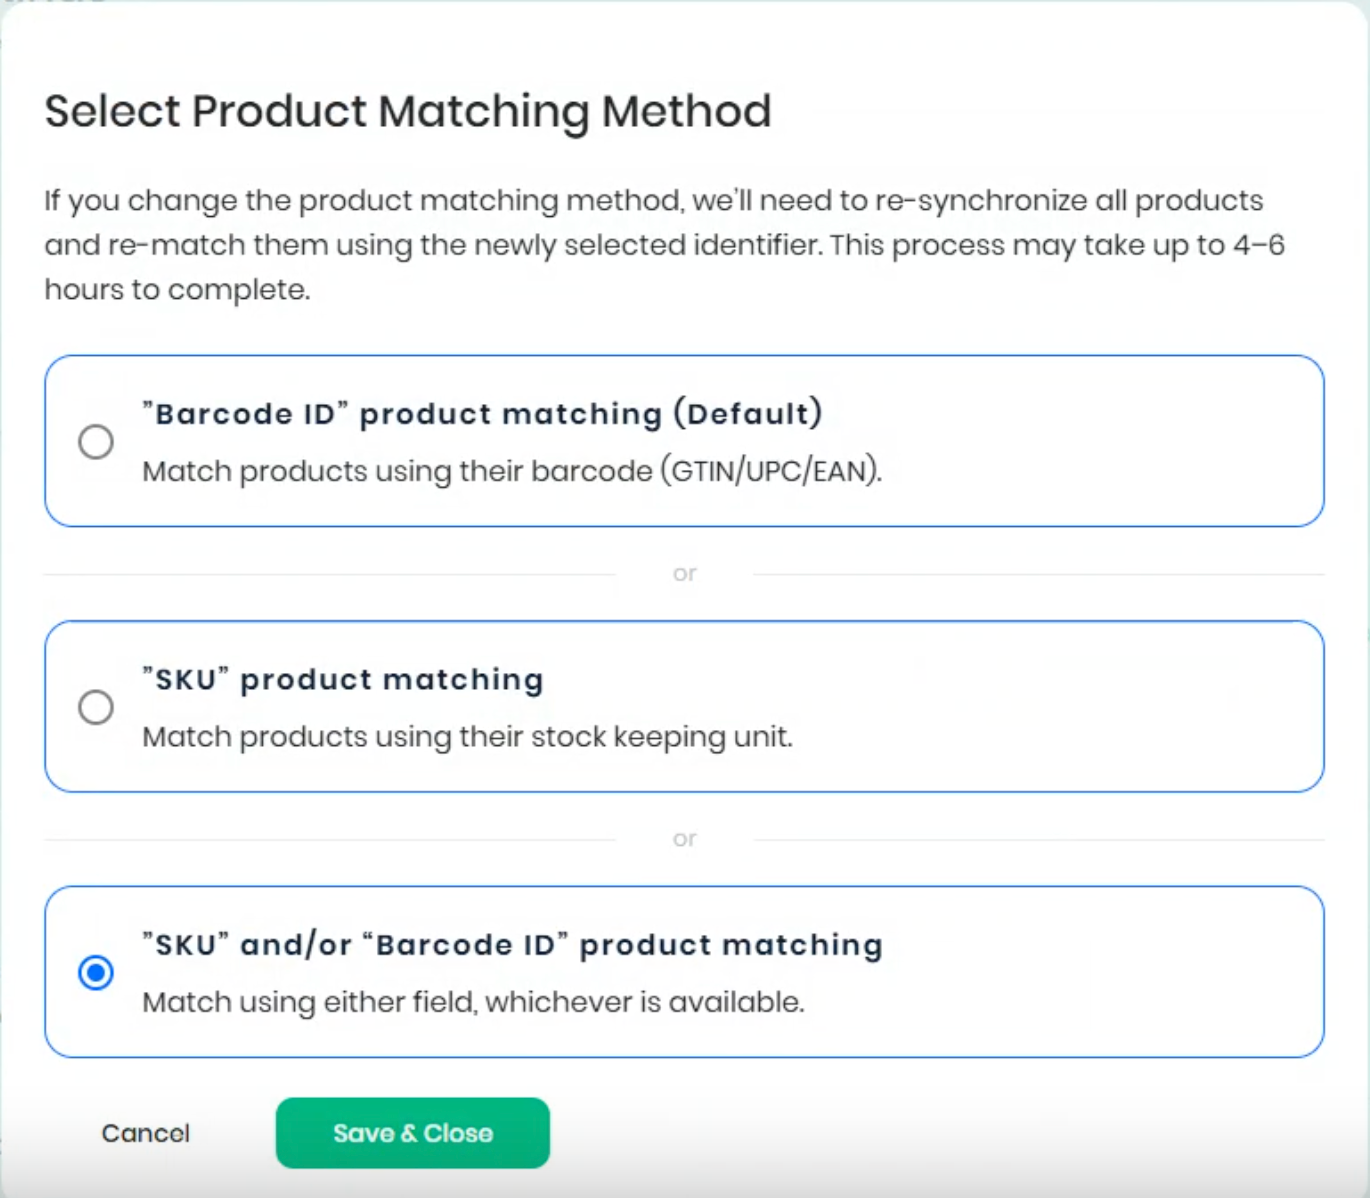Image resolution: width=1370 pixels, height=1198 pixels.
Task: Save and close the matching method dialog
Action: click(x=413, y=1133)
